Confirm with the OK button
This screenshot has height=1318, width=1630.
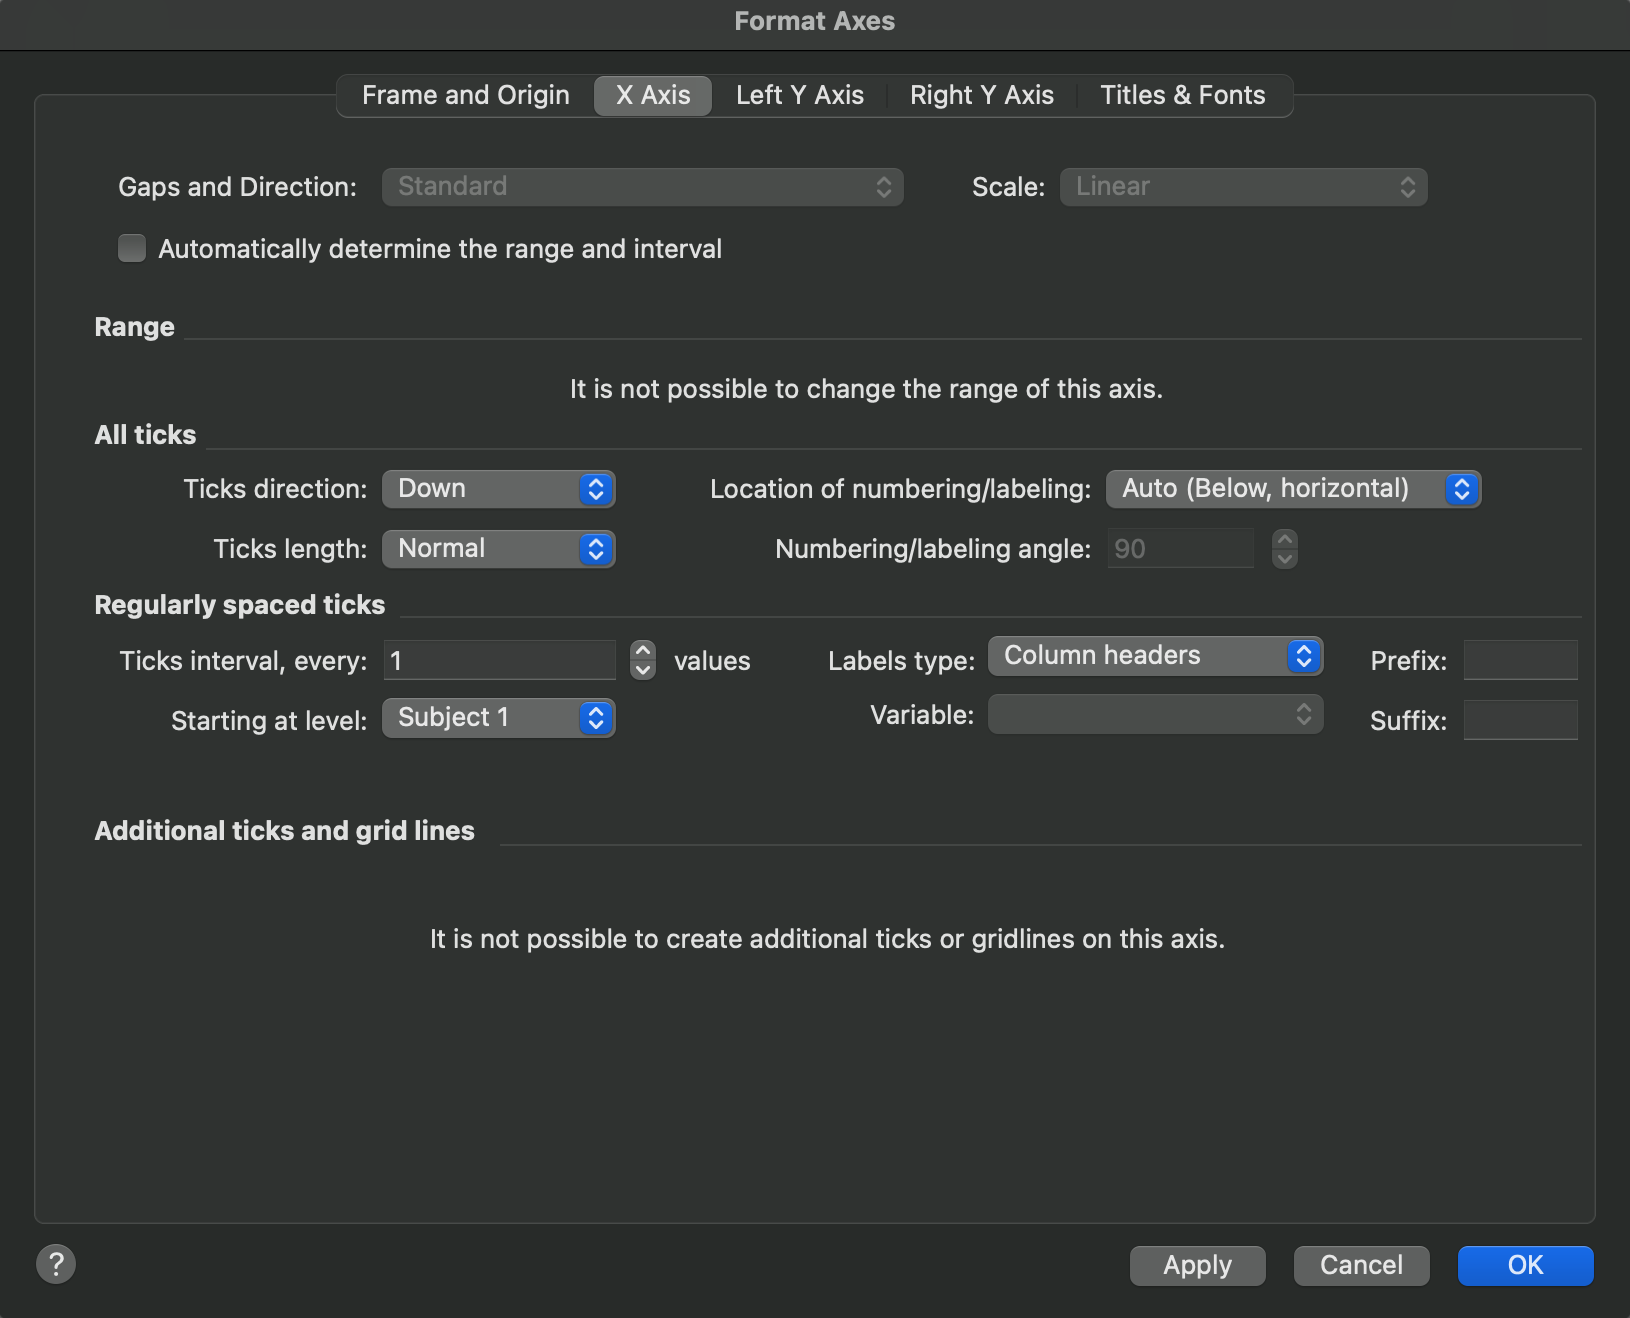click(1524, 1265)
